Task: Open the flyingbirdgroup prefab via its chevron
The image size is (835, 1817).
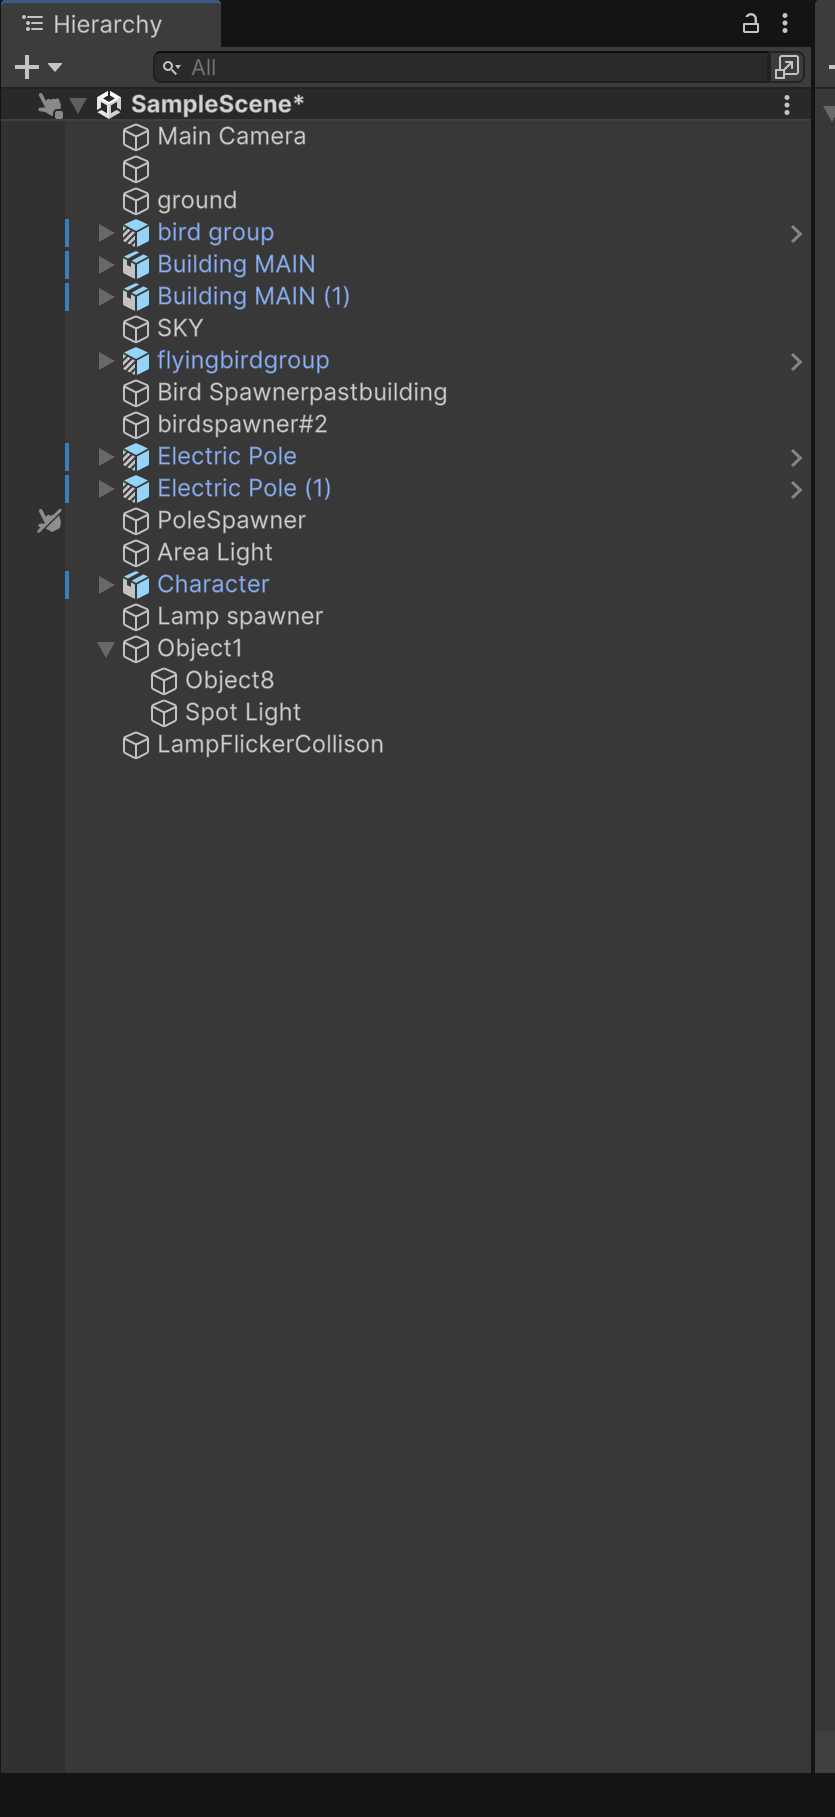Action: coord(796,361)
